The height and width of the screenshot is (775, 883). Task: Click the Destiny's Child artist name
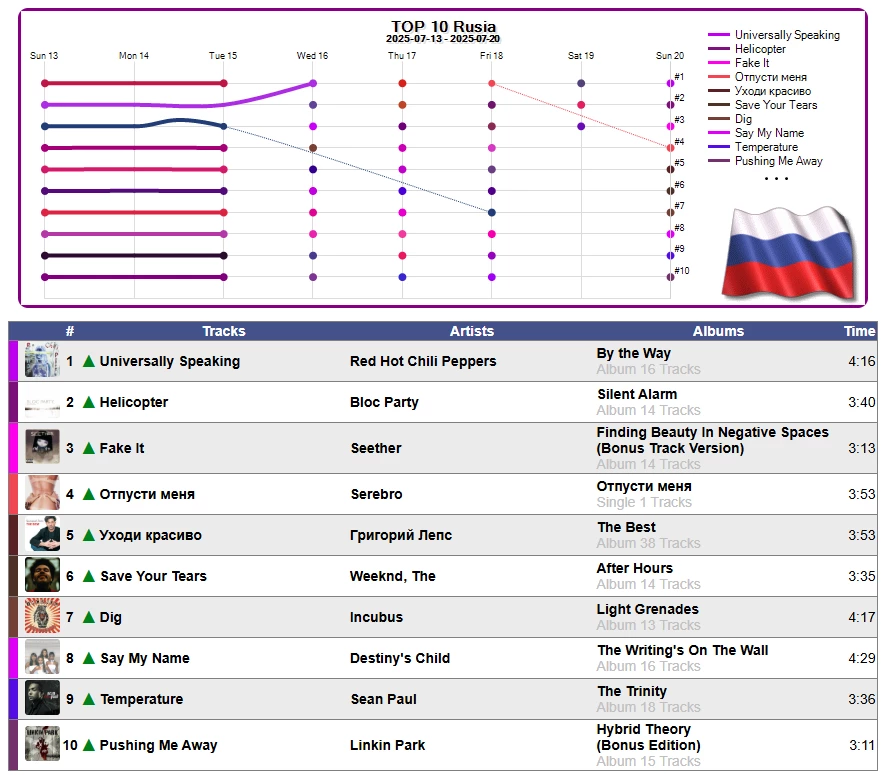(x=400, y=658)
